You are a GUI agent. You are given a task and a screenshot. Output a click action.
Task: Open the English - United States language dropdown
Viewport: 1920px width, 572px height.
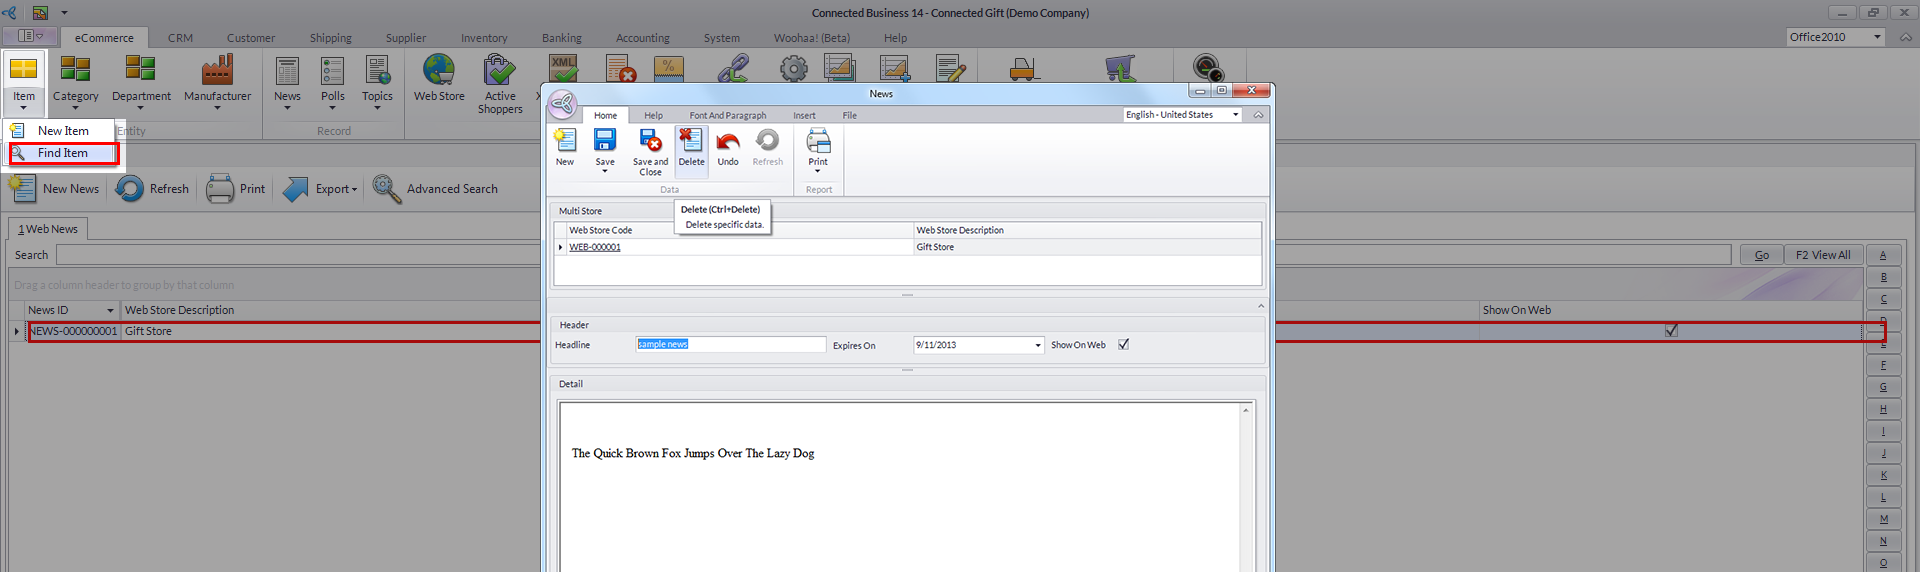[1235, 115]
